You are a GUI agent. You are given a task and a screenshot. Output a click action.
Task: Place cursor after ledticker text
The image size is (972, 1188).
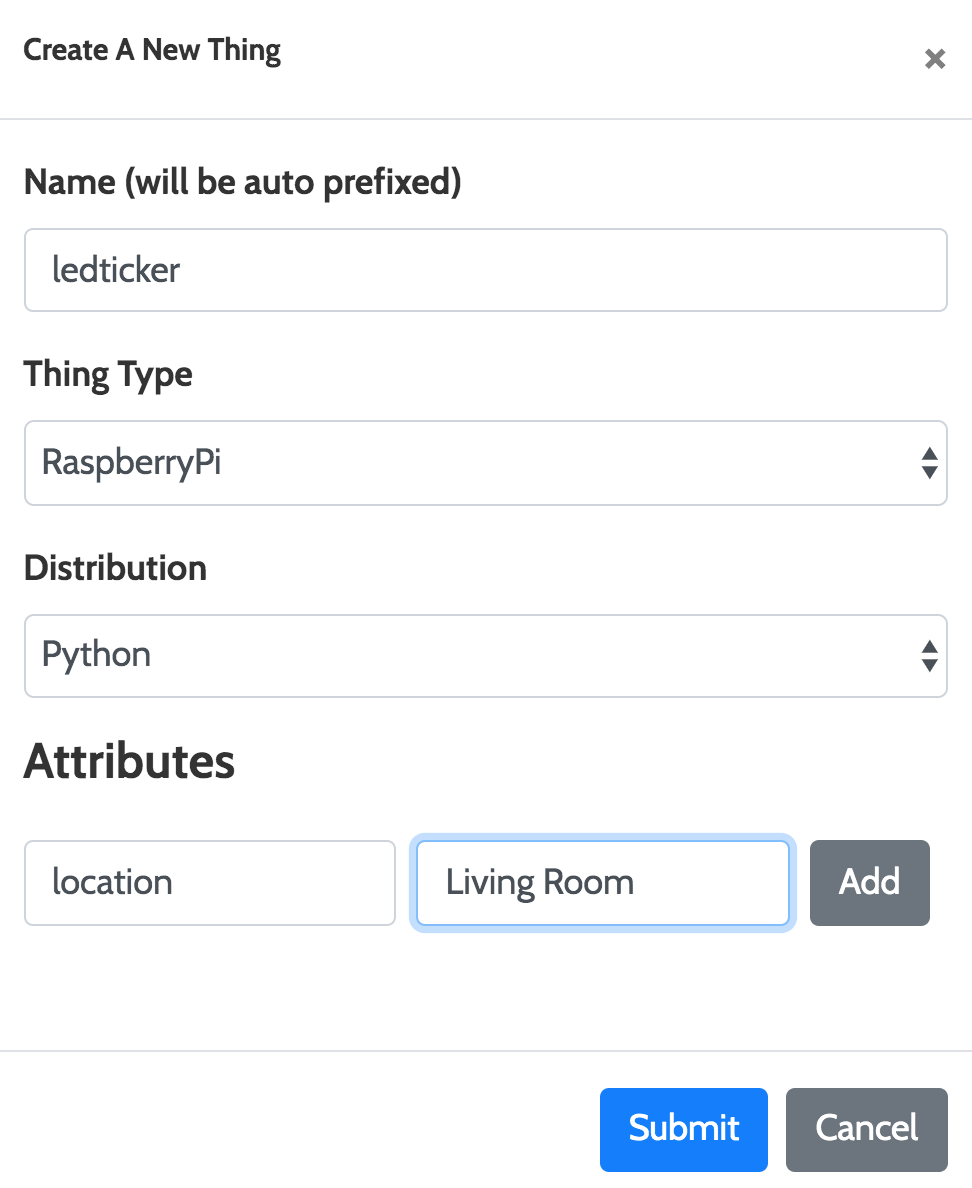click(183, 270)
